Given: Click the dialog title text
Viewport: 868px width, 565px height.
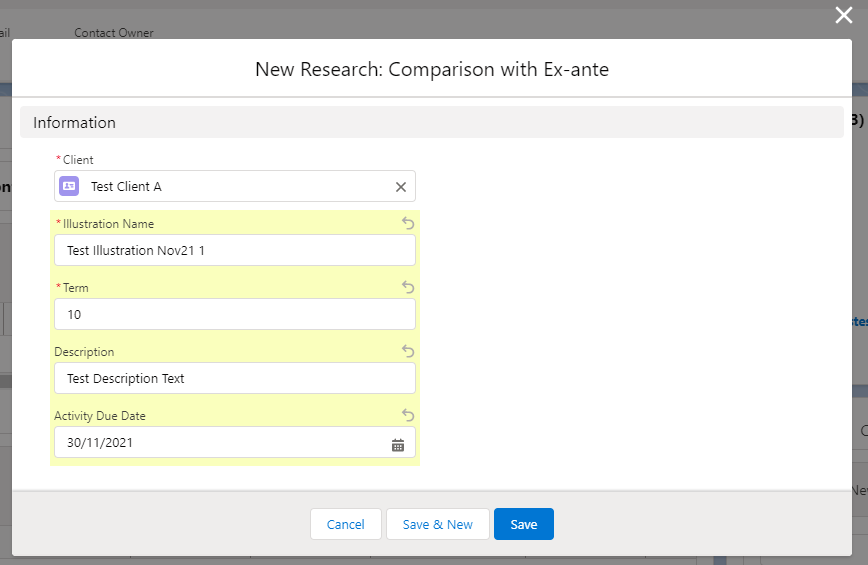Looking at the screenshot, I should 432,69.
